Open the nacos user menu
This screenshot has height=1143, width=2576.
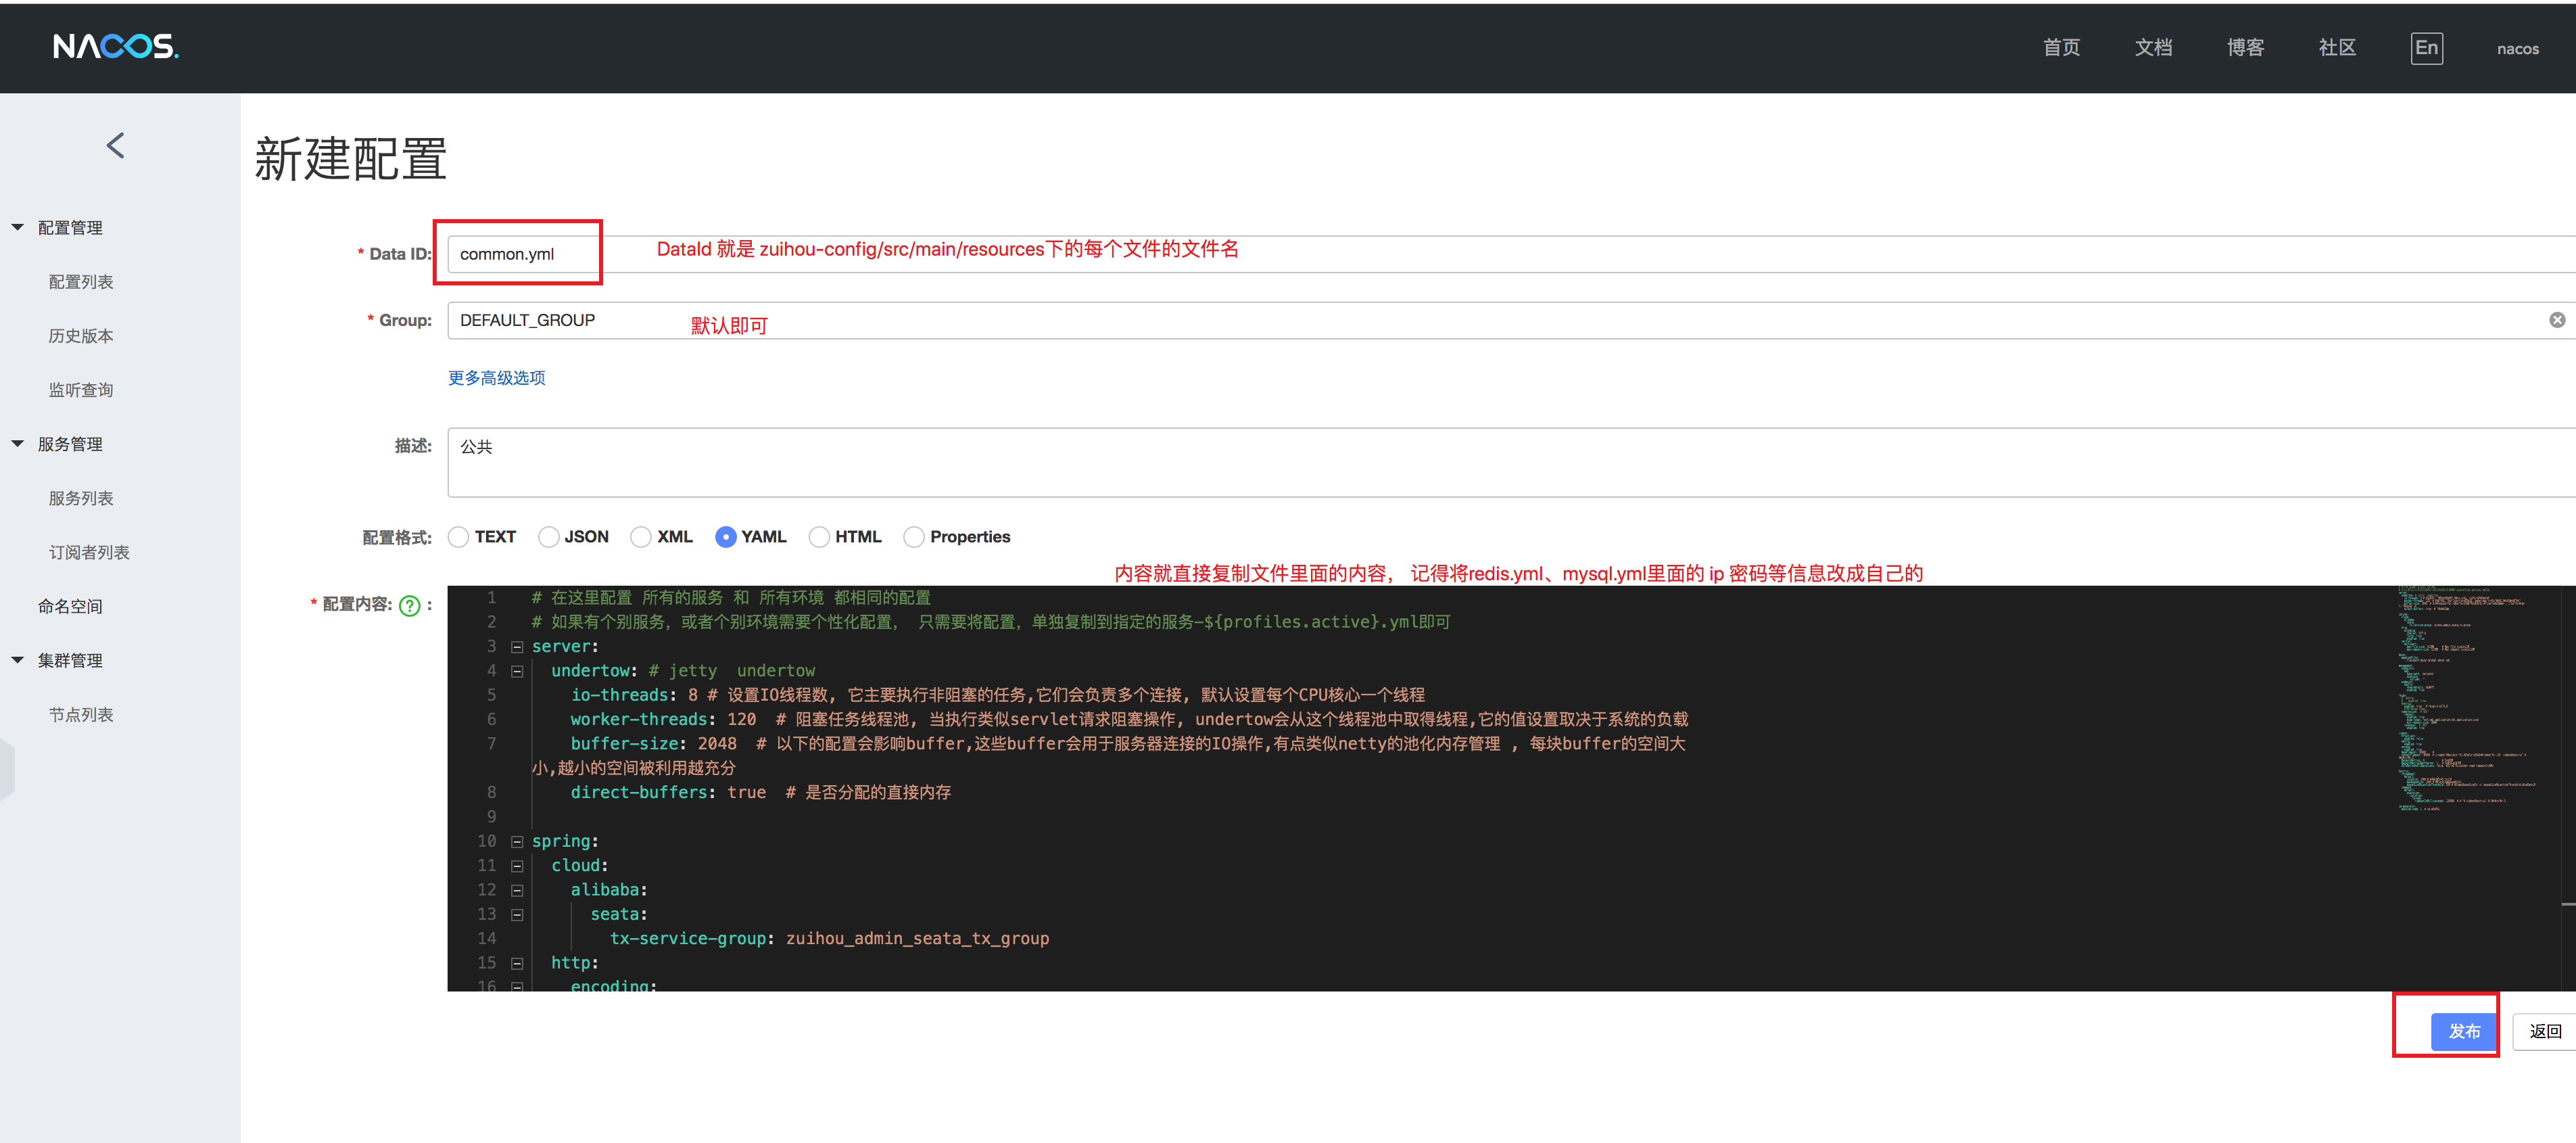click(2517, 49)
